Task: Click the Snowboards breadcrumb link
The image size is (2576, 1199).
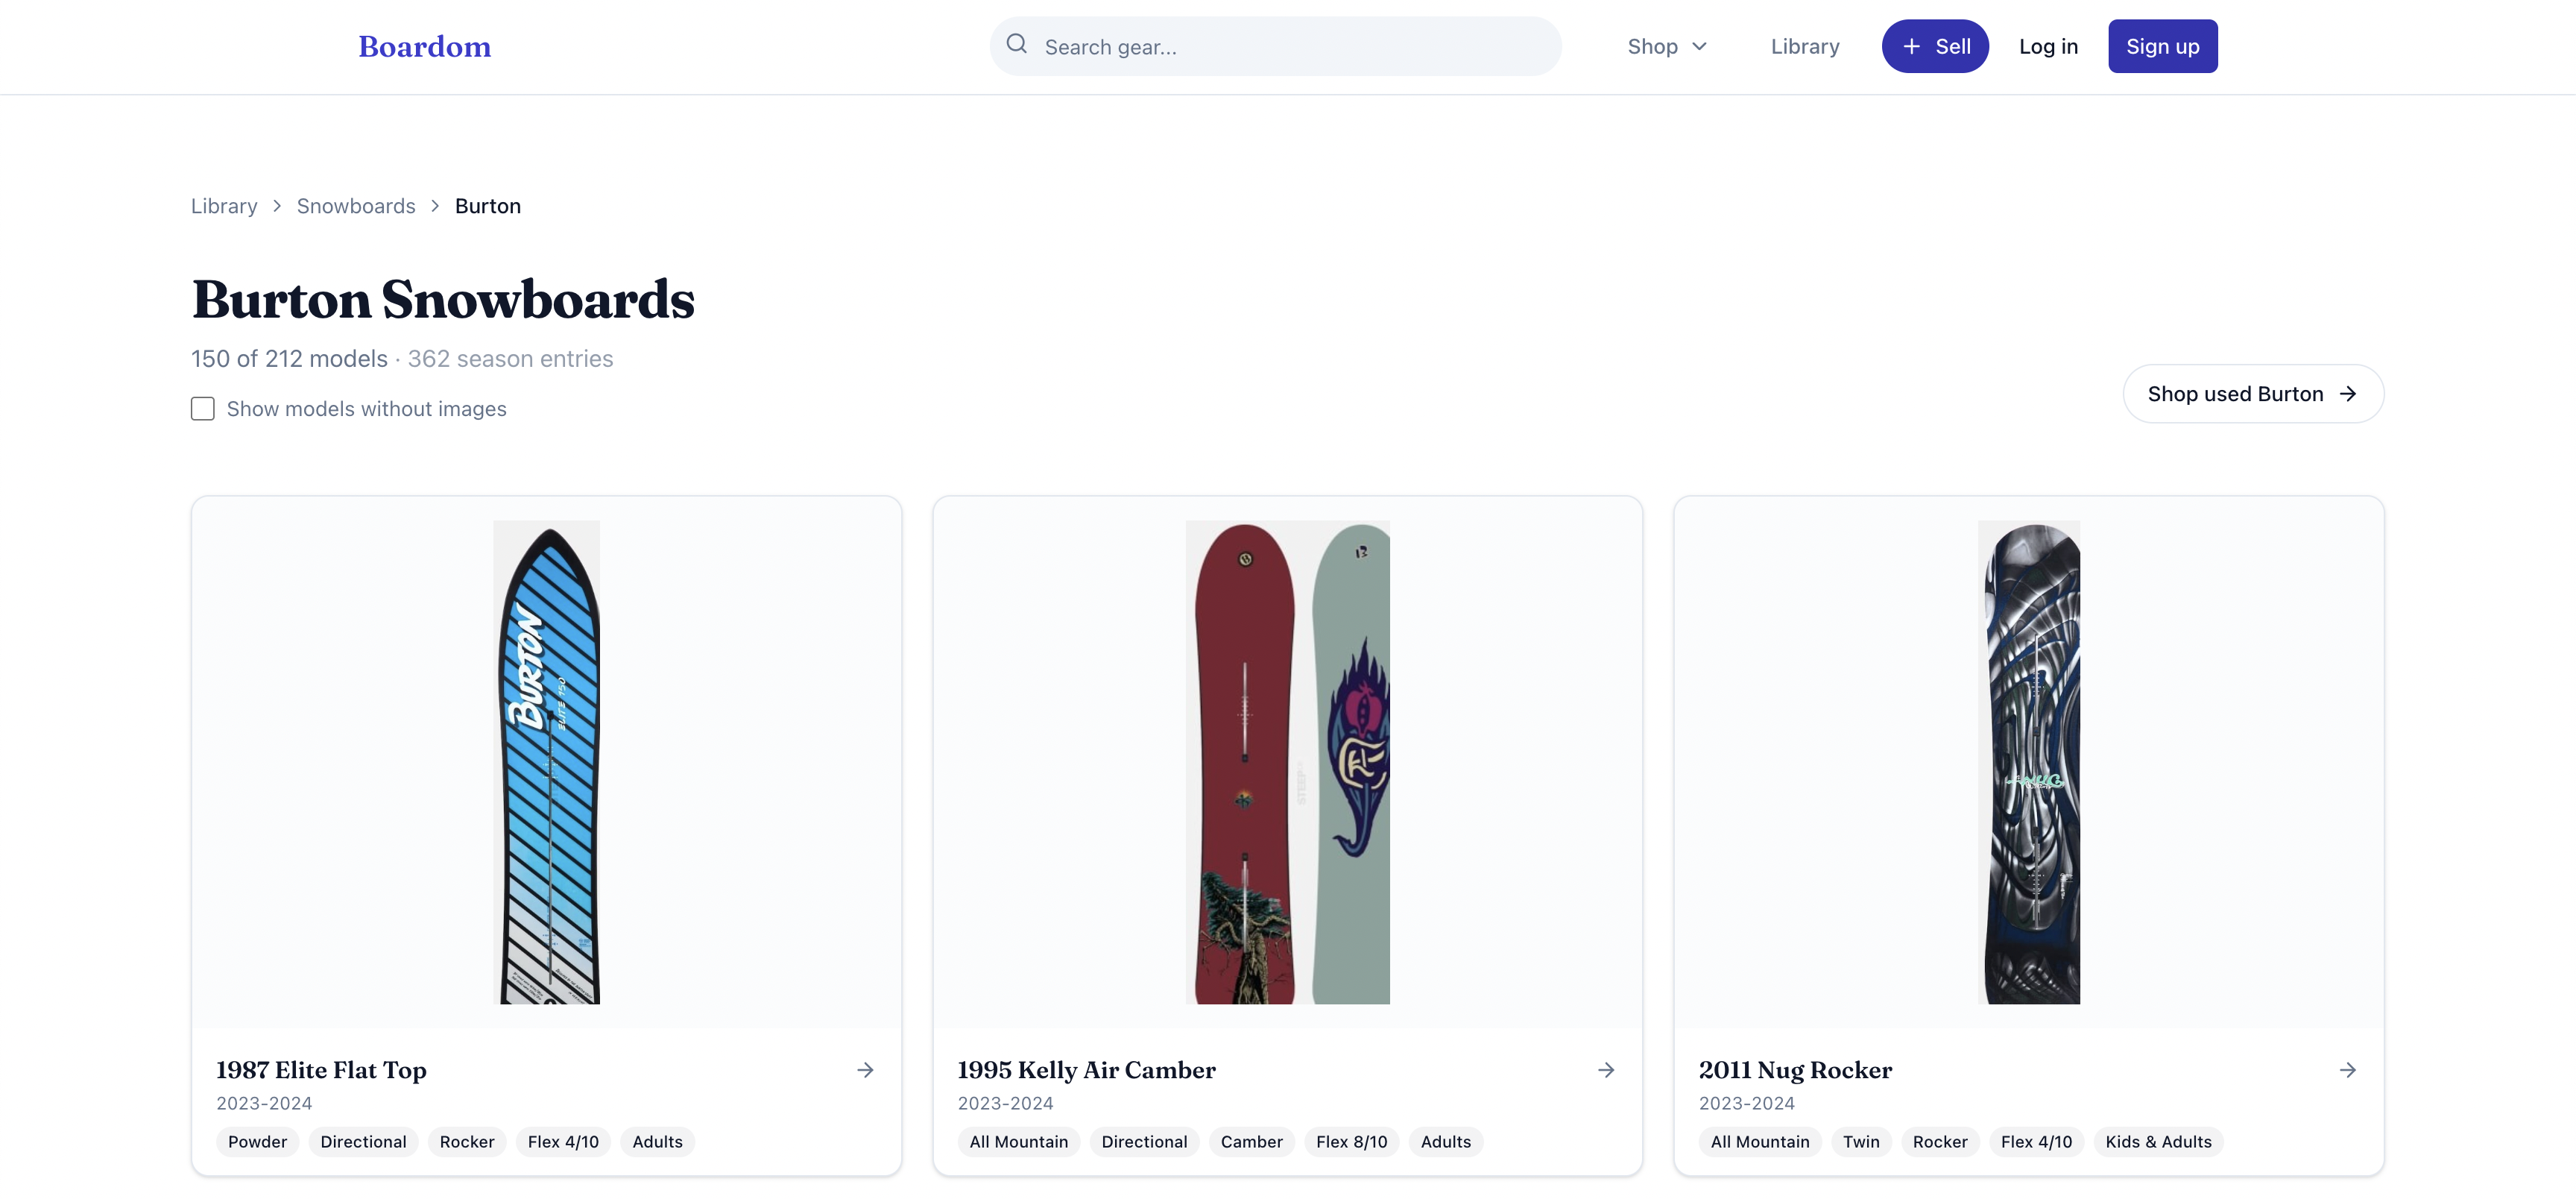Action: (x=355, y=206)
